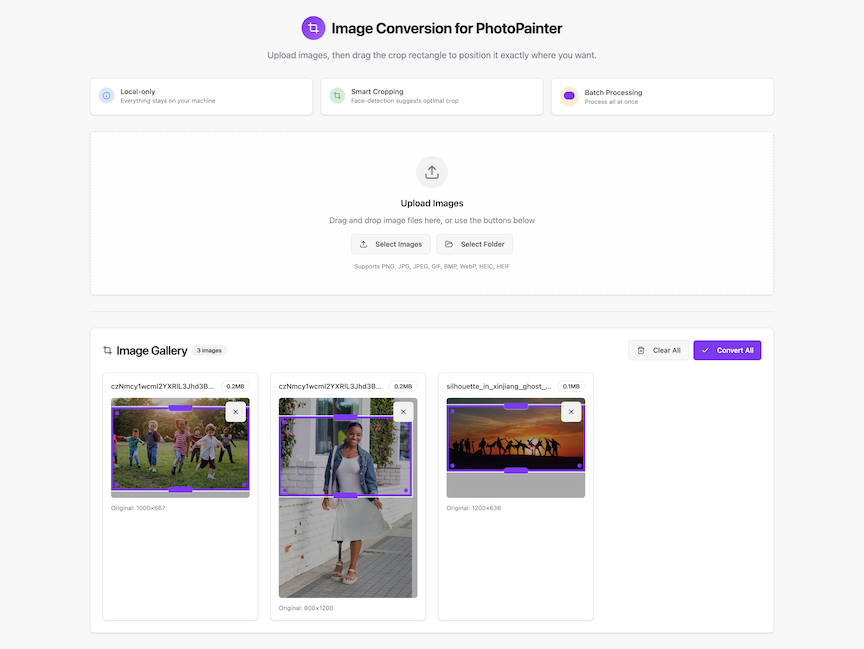This screenshot has height=649, width=864.
Task: Remove the children playing image
Action: (235, 412)
